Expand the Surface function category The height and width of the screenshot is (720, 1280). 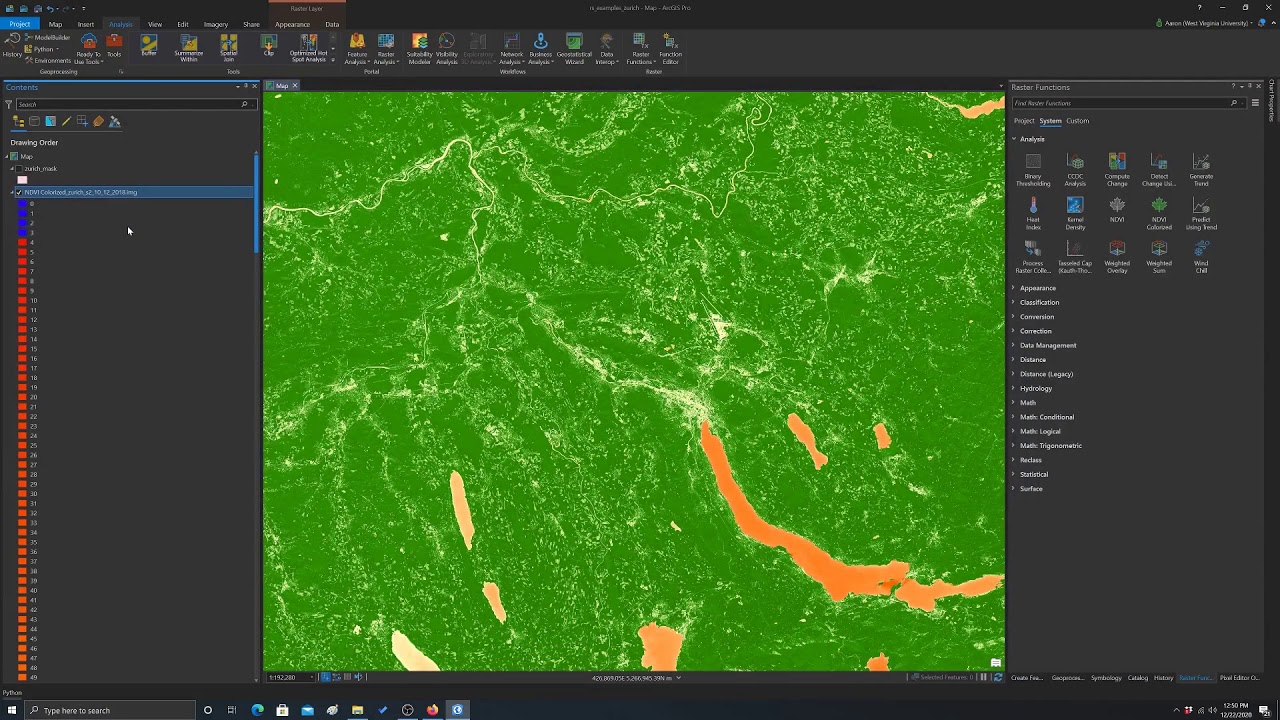1014,488
